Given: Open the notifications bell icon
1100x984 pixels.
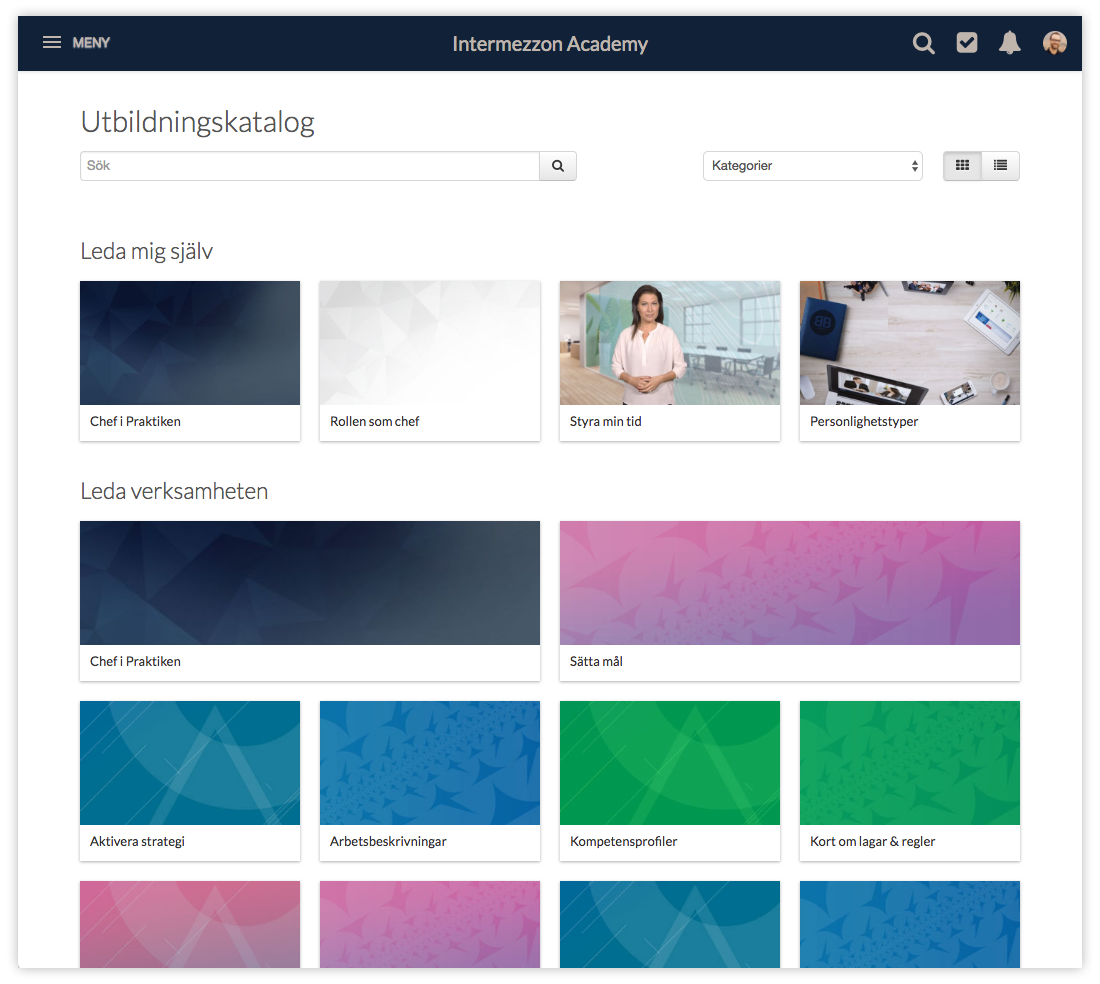Looking at the screenshot, I should pyautogui.click(x=1010, y=43).
